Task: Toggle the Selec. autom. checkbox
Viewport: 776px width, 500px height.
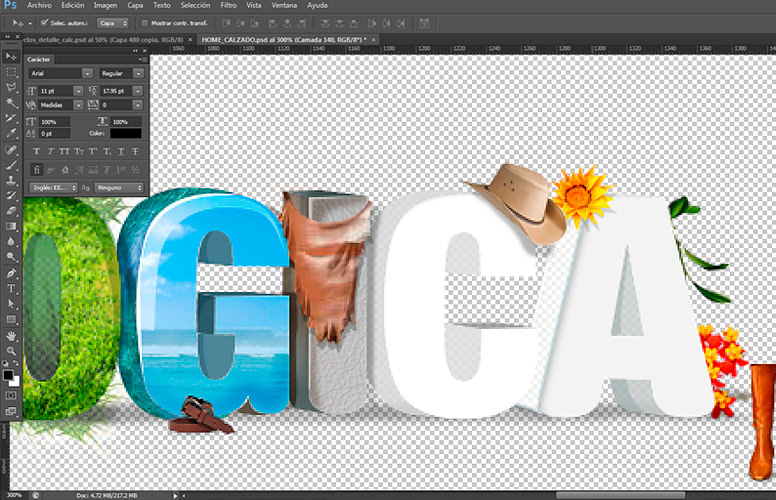Action: tap(44, 22)
